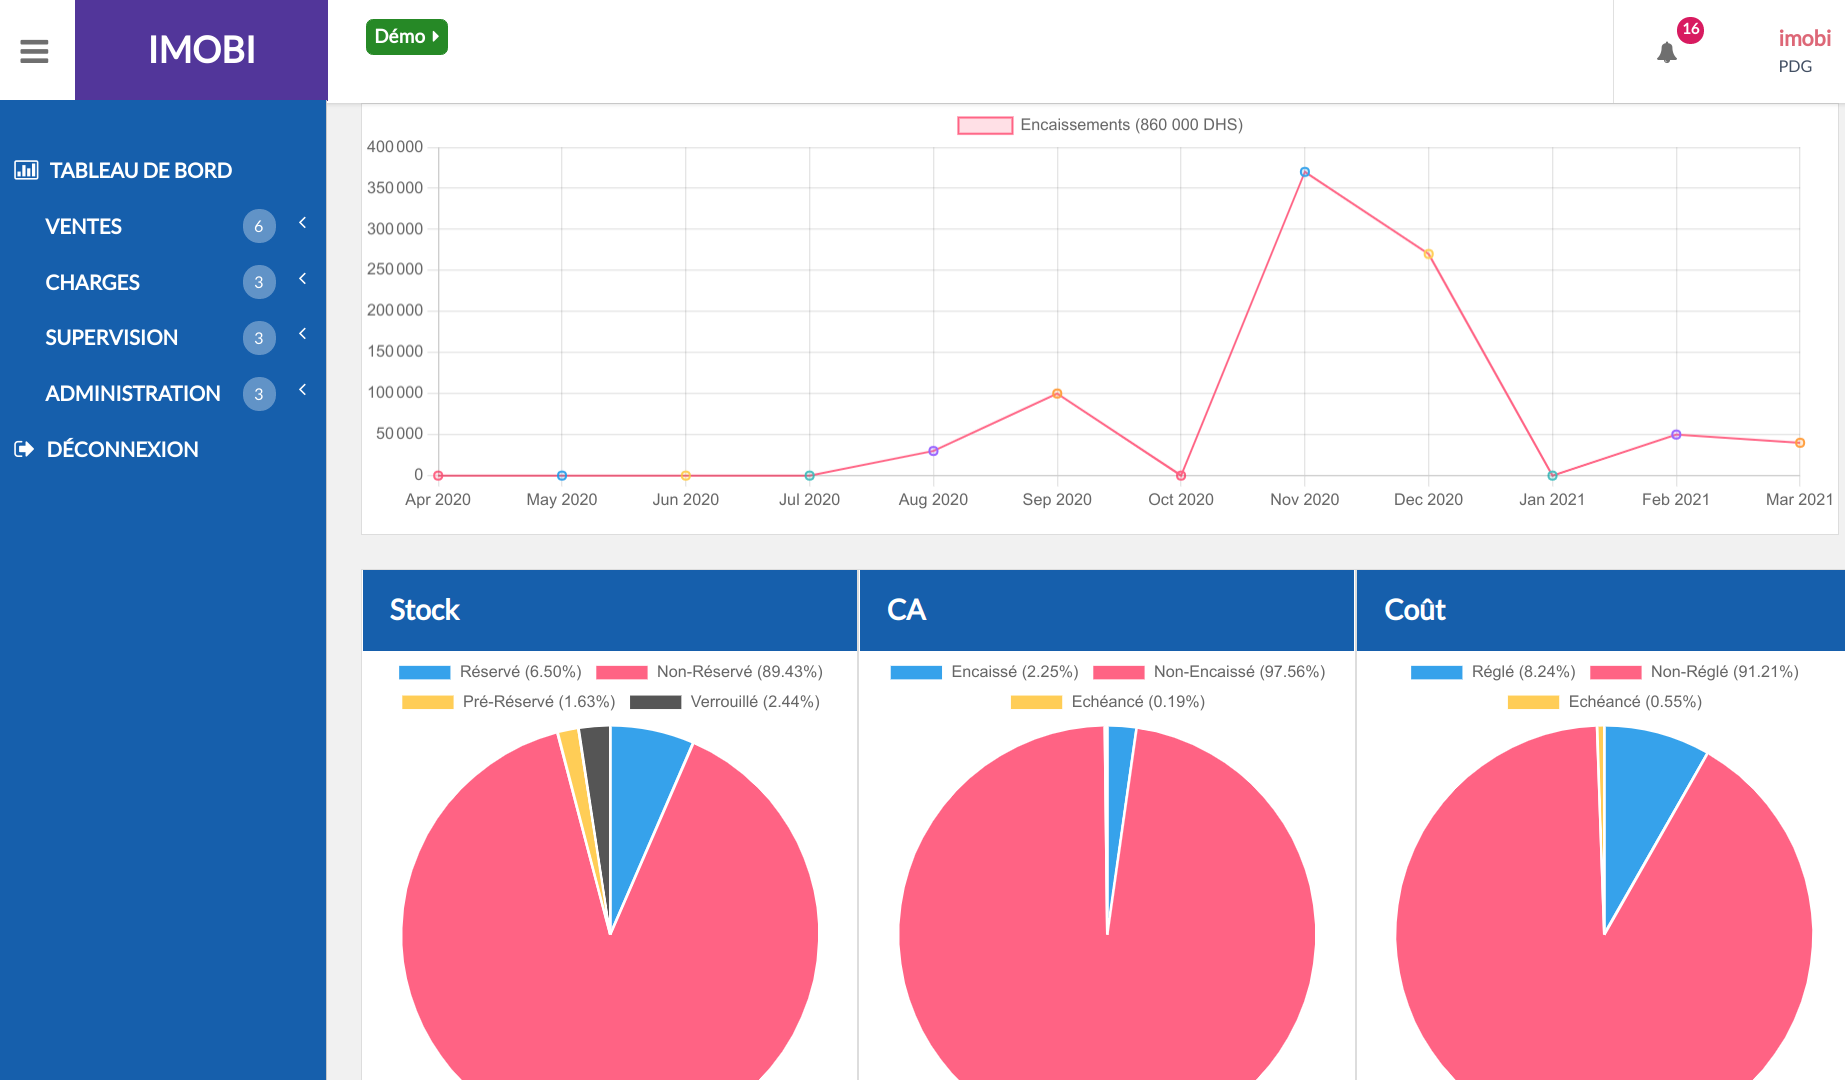
Task: Toggle the Encaissements legend series
Action: pyautogui.click(x=1100, y=125)
